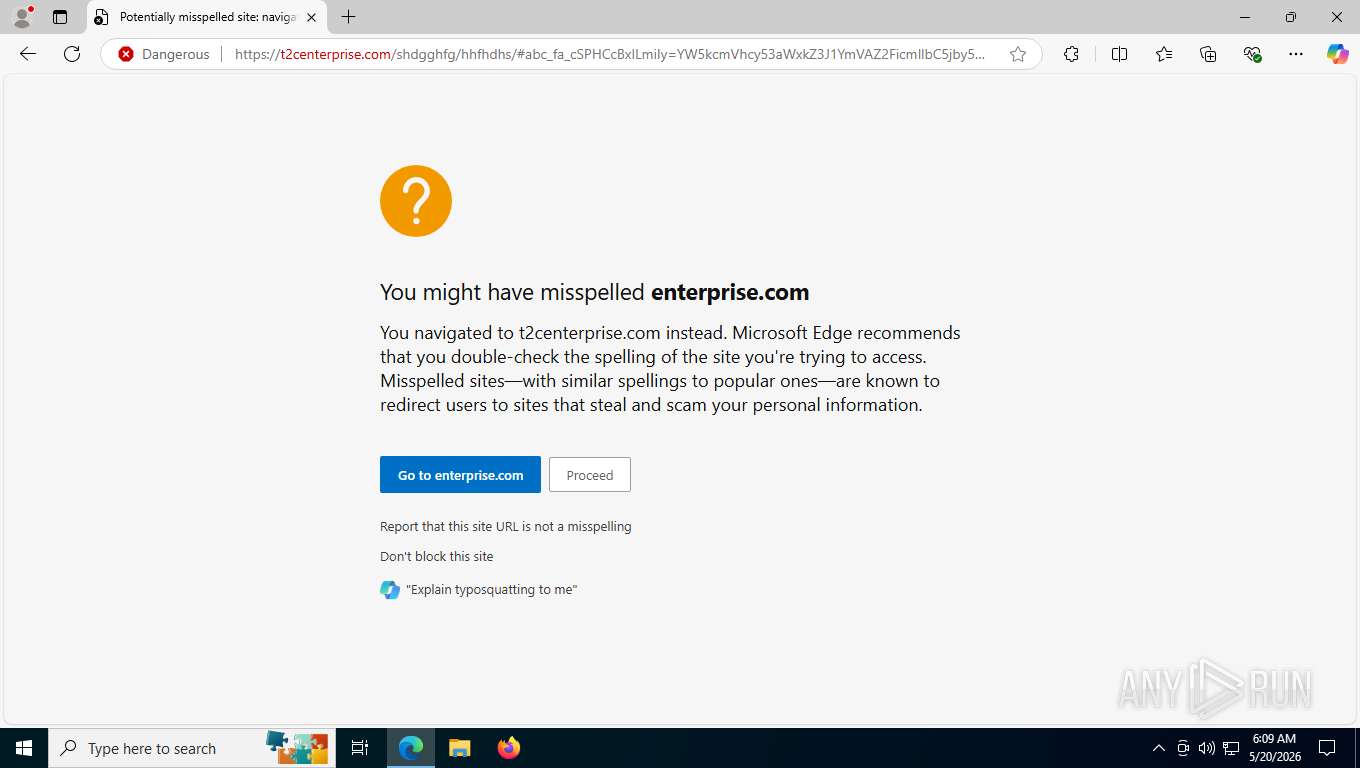This screenshot has height=768, width=1360.
Task: Open network settings tray icon
Action: [1231, 748]
